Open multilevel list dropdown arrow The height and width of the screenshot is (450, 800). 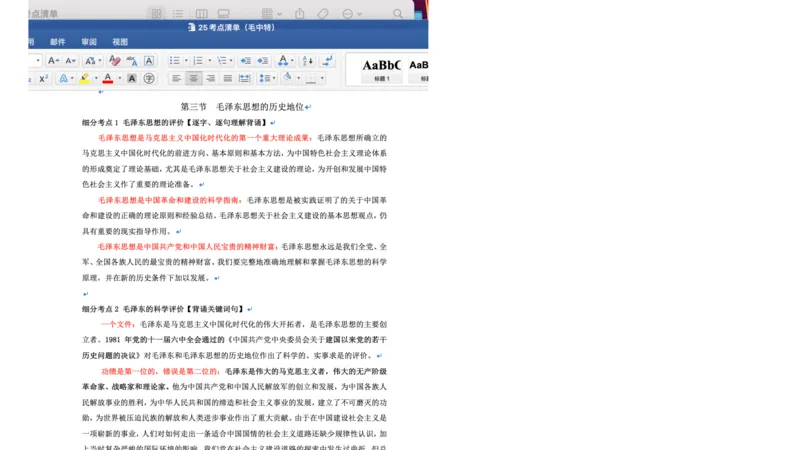click(231, 61)
